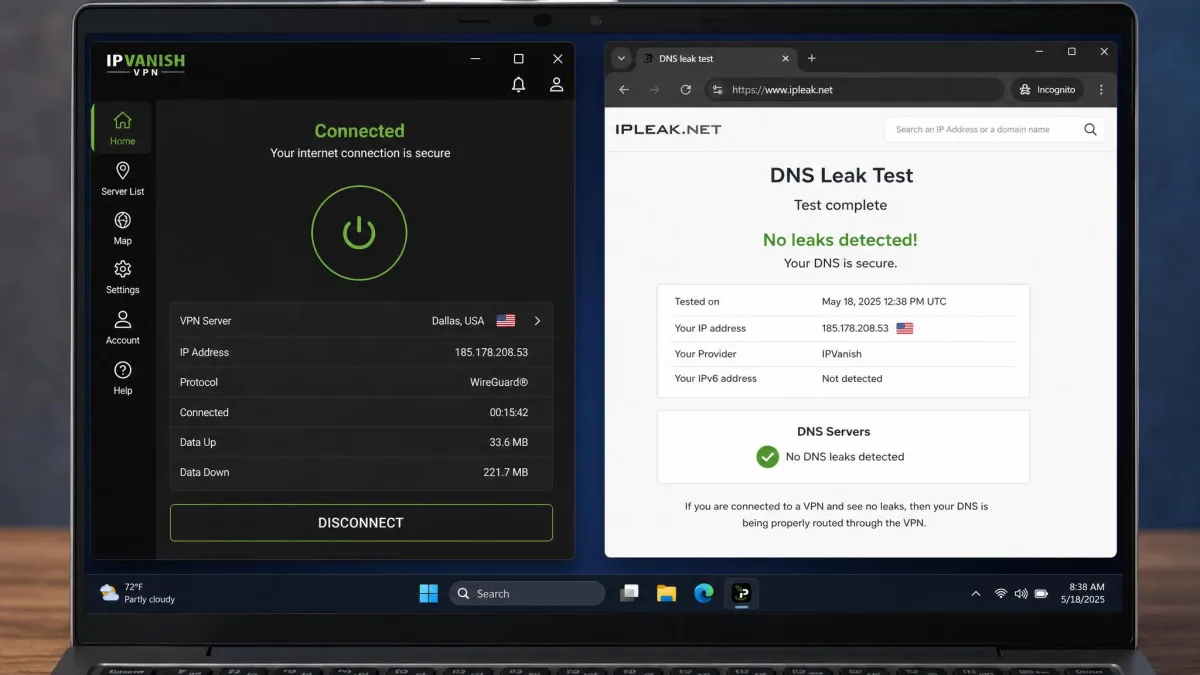Open Task View from the taskbar
This screenshot has width=1200, height=675.
coord(629,593)
